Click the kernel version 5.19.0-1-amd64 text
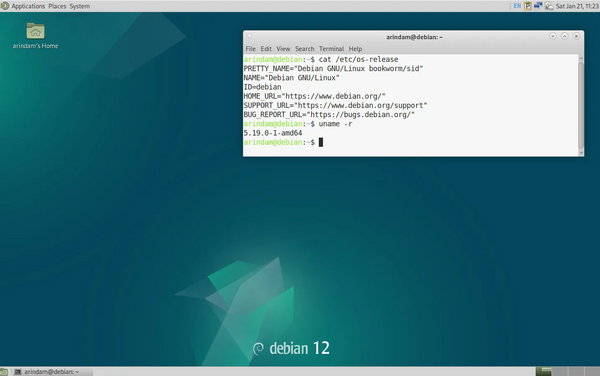This screenshot has height=376, width=600. pos(273,133)
